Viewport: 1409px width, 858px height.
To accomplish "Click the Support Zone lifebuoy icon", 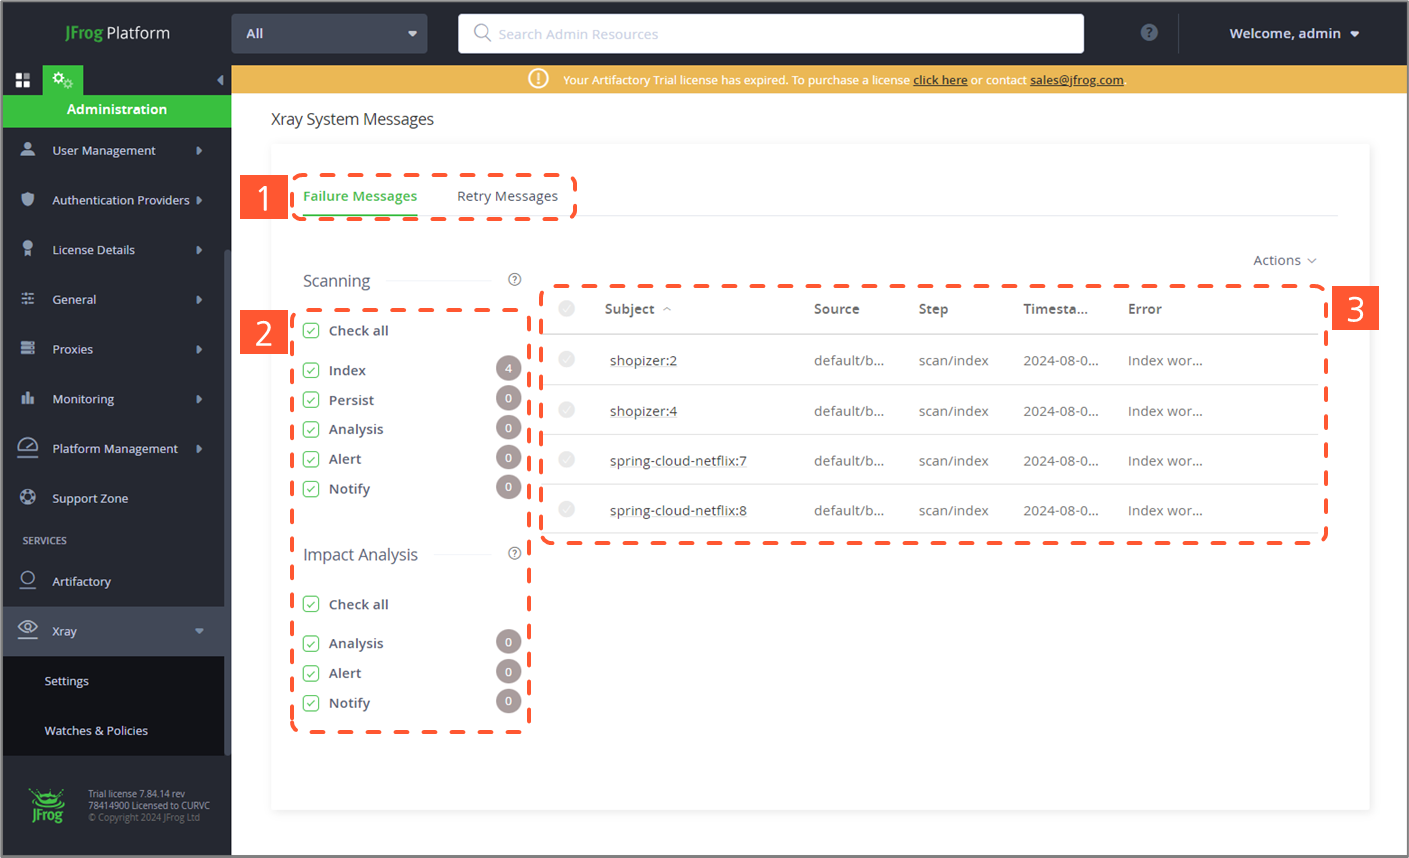I will point(28,497).
